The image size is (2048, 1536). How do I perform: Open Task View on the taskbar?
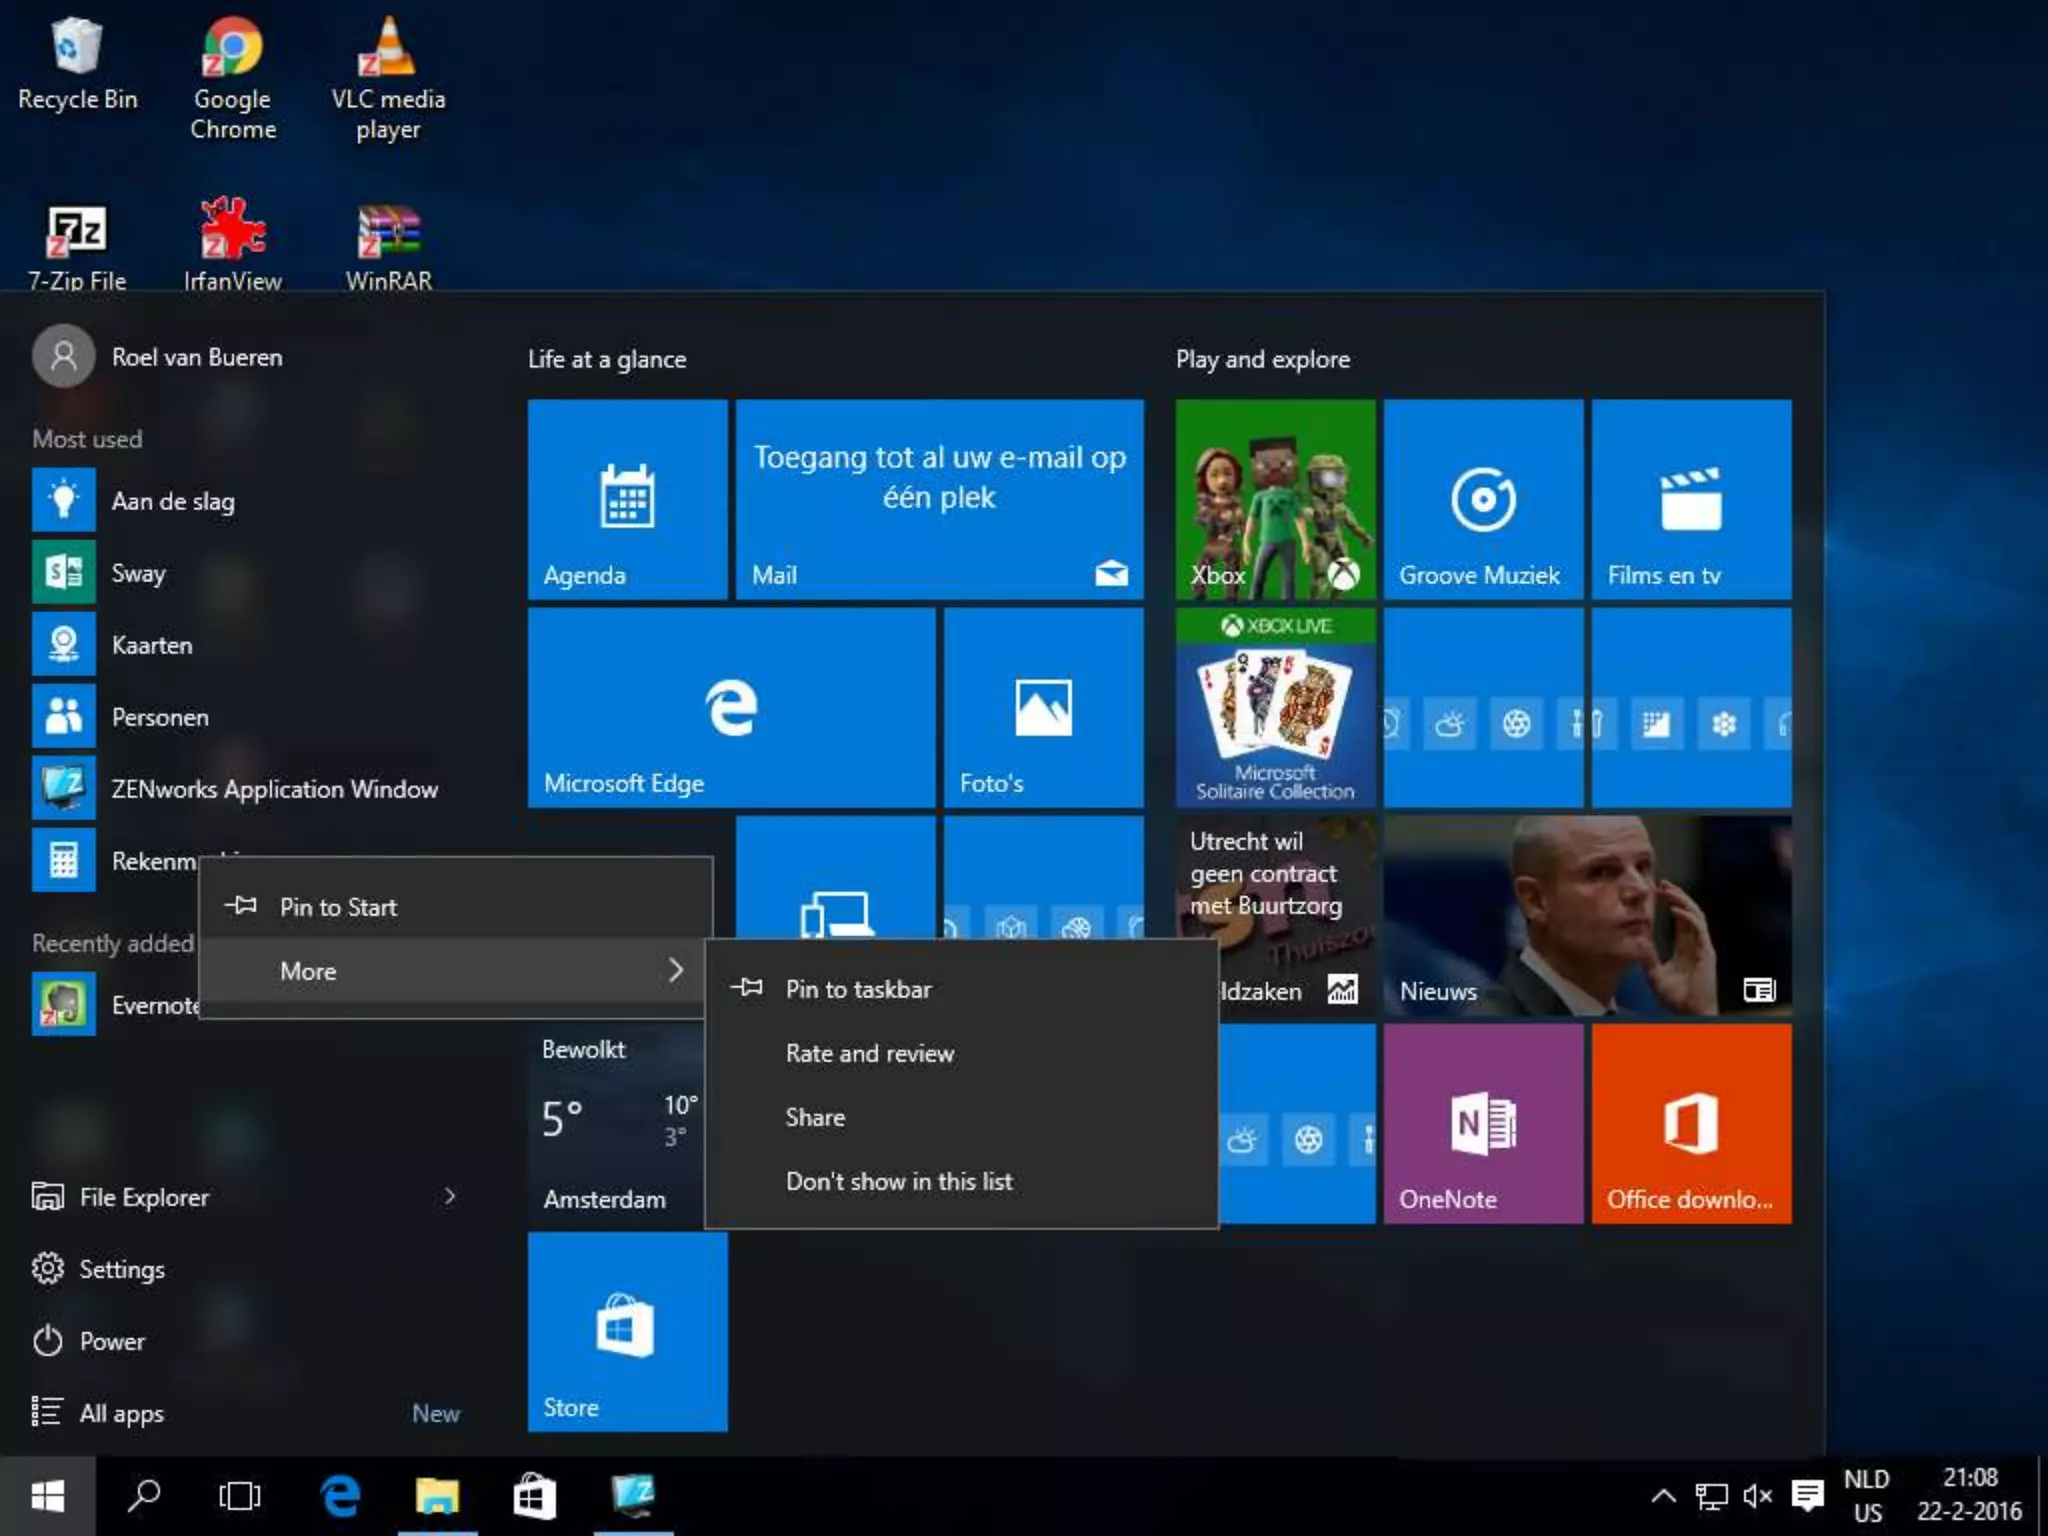click(x=240, y=1496)
